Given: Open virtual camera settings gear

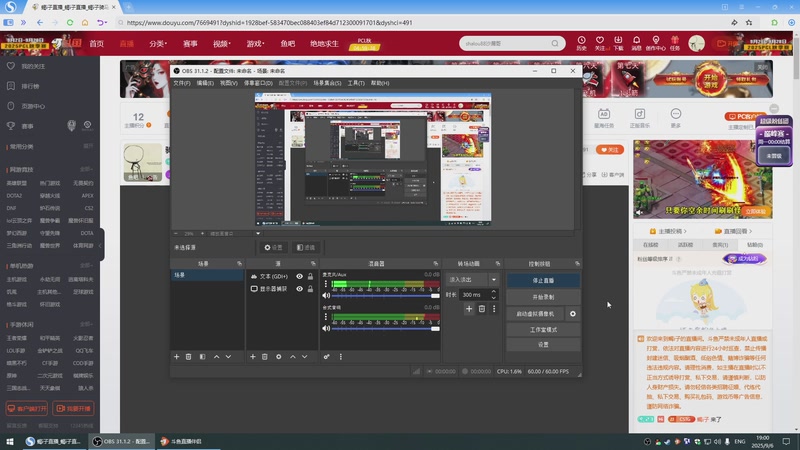Looking at the screenshot, I should coord(573,314).
